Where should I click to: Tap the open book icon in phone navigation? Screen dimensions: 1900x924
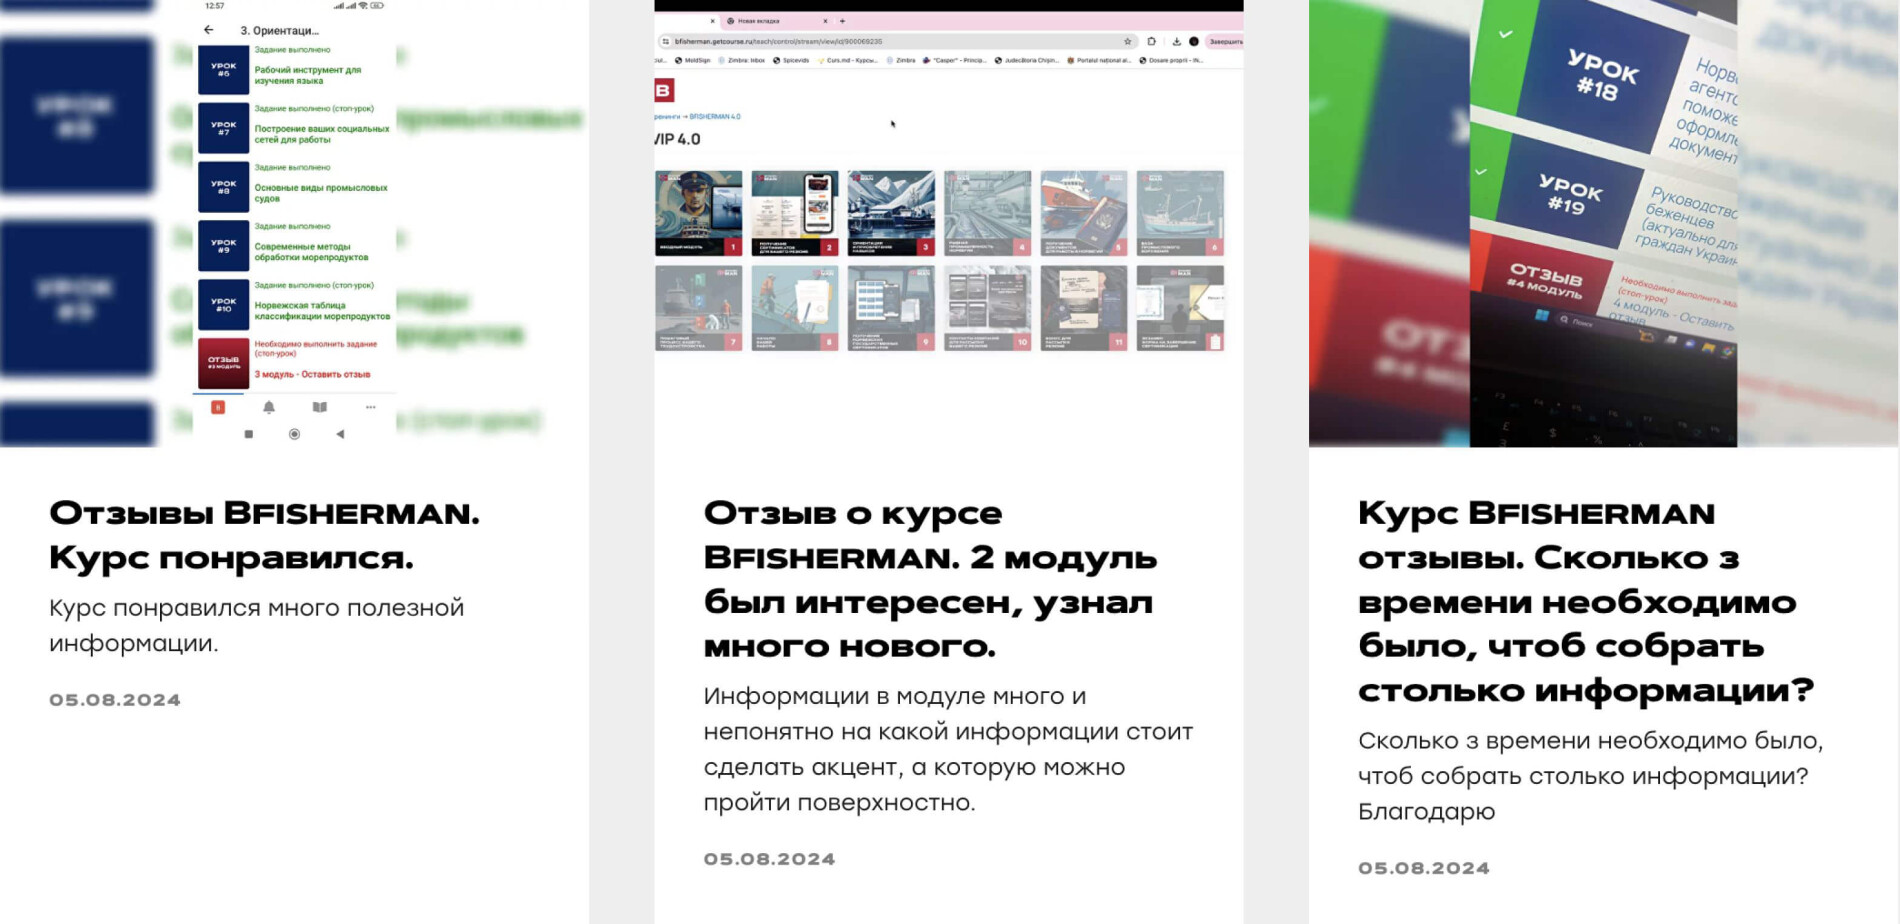point(320,407)
